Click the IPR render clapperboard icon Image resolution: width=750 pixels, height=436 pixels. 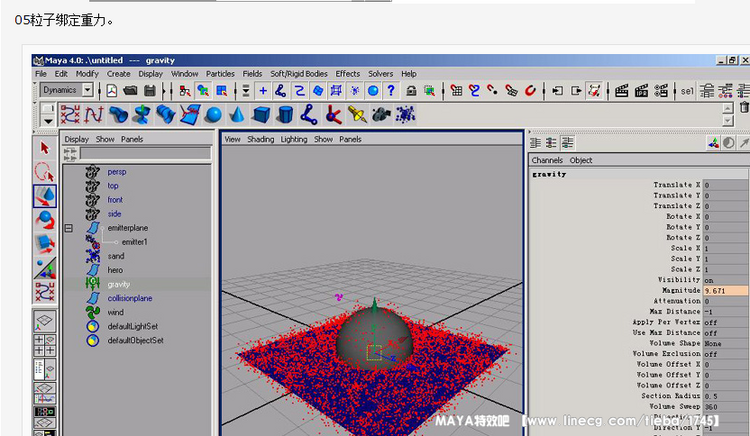[x=641, y=90]
